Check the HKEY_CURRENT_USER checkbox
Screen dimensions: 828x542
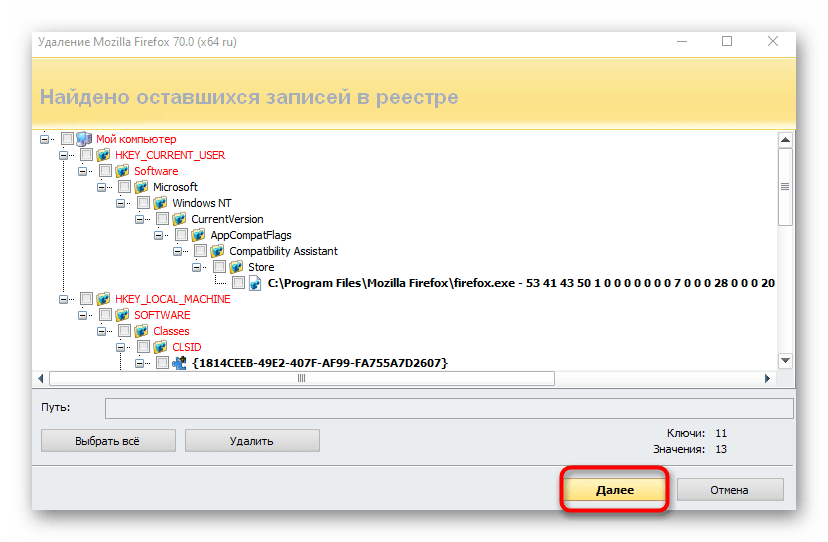point(87,155)
